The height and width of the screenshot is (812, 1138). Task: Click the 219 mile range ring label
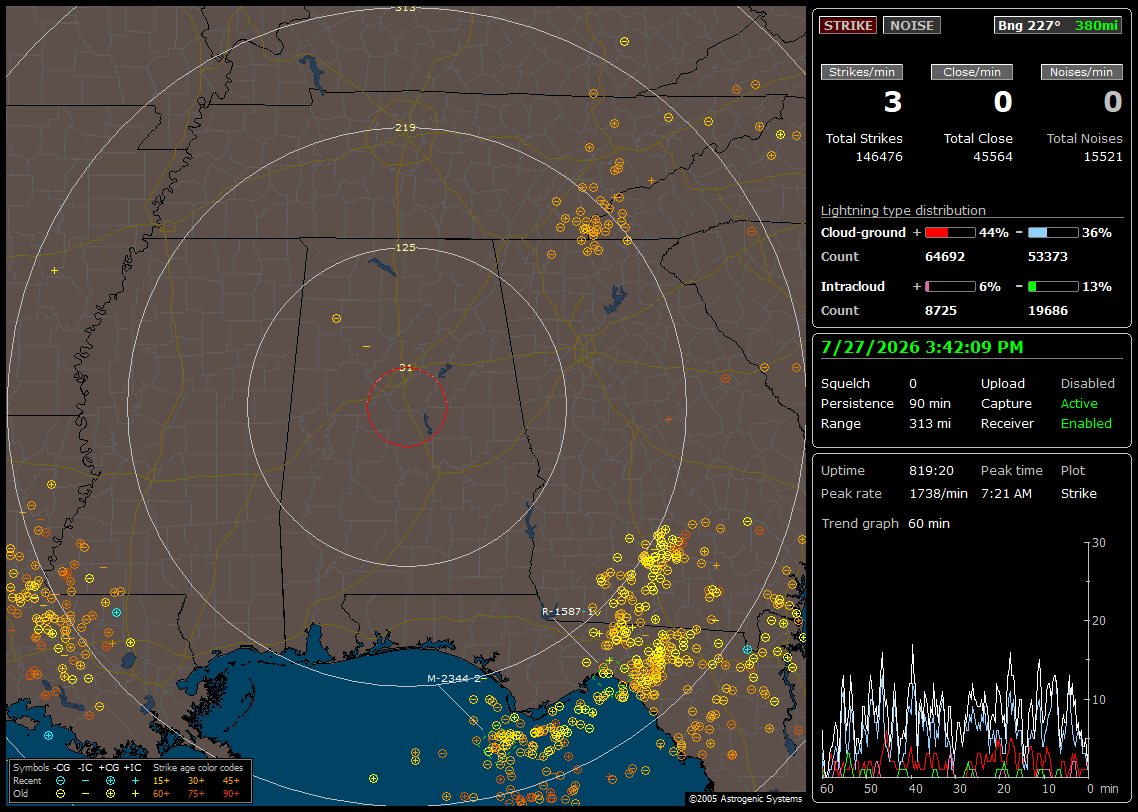(406, 127)
